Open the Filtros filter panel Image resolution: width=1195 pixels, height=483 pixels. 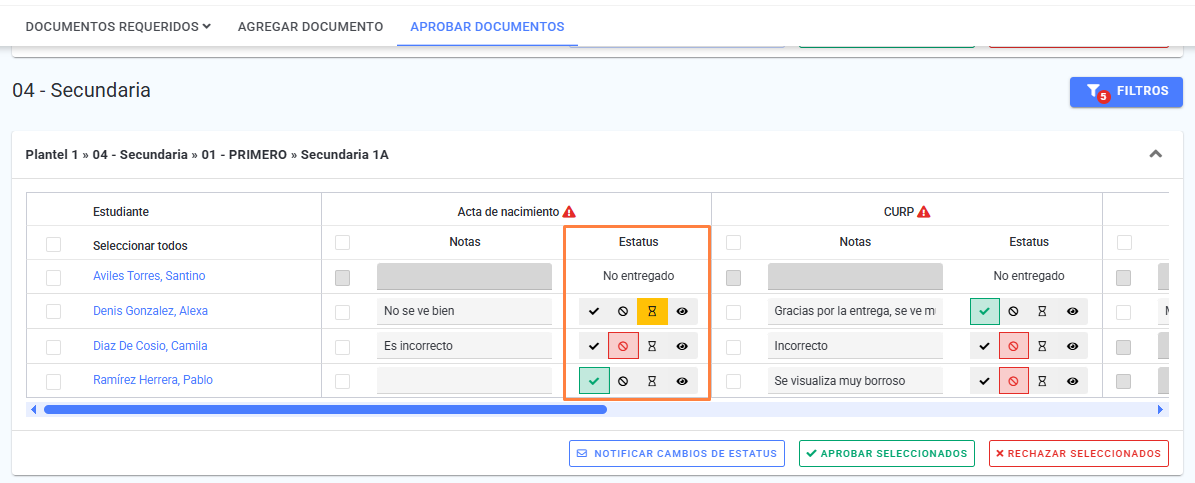click(1126, 91)
